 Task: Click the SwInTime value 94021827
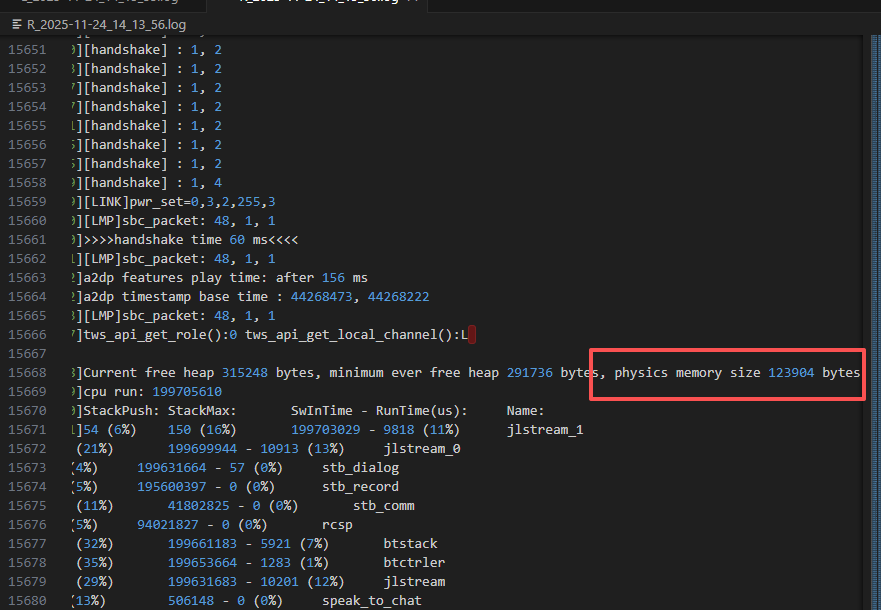pyautogui.click(x=167, y=525)
